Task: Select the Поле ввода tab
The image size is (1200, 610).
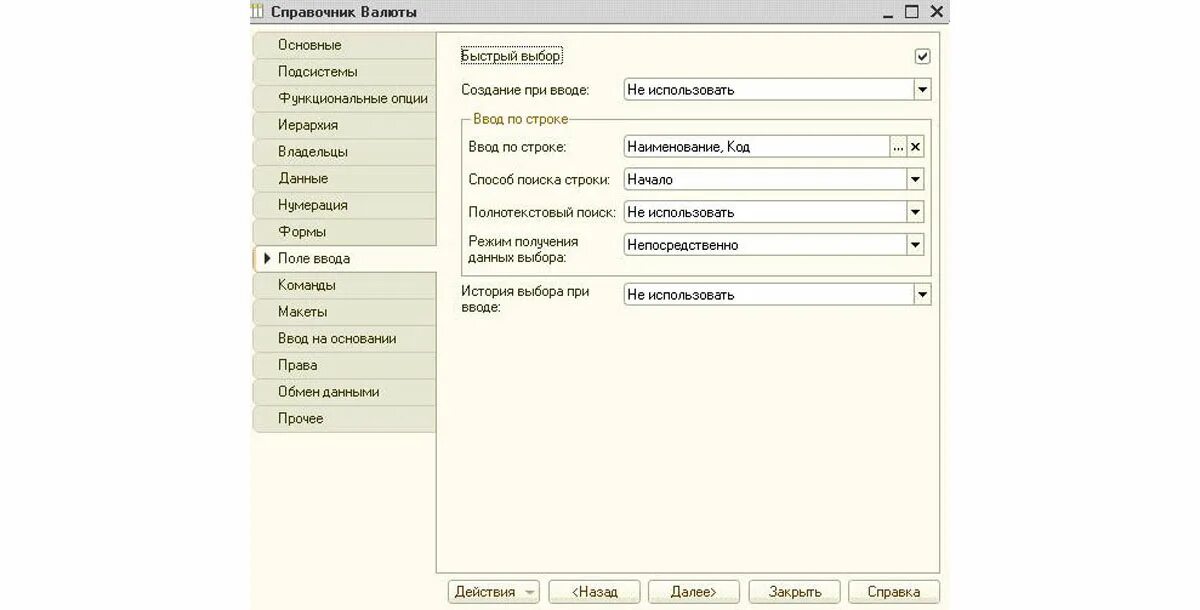Action: coord(345,259)
